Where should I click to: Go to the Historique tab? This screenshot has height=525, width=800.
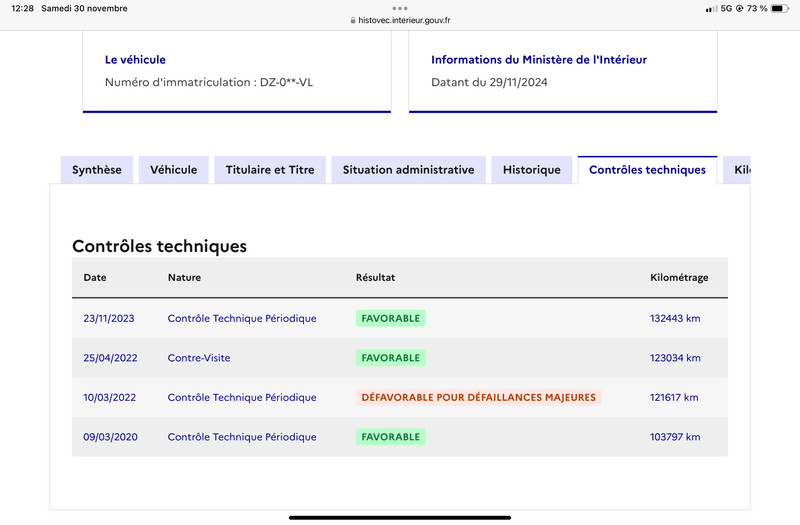coord(532,170)
